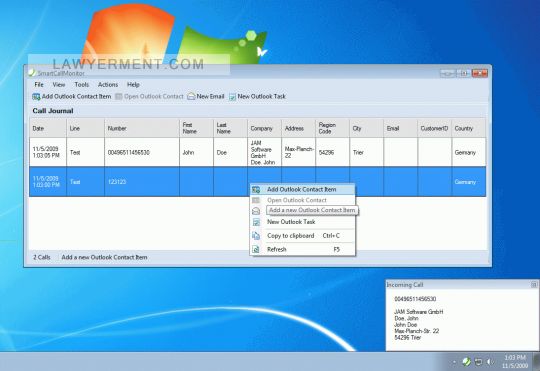This screenshot has width=540, height=371.
Task: Click JAM Software GmbH in Incoming Call popup
Action: click(418, 312)
